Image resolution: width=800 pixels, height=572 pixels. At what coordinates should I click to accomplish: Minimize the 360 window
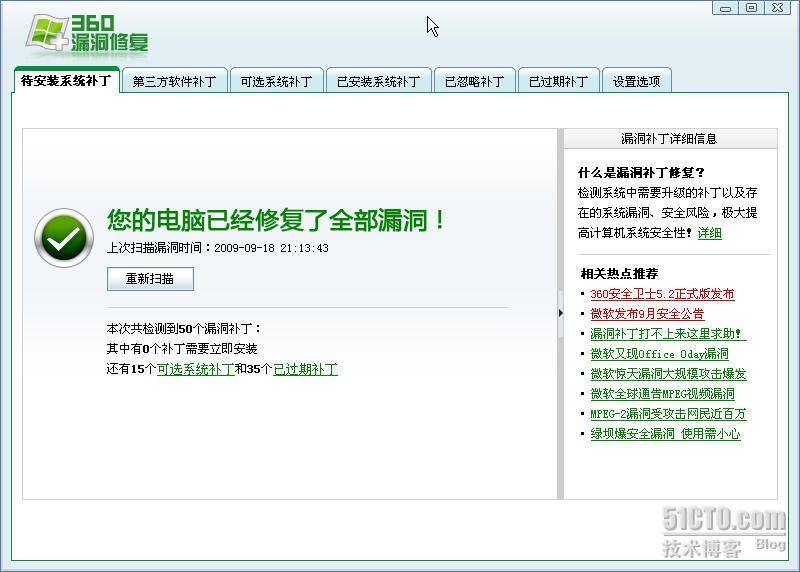[x=726, y=8]
